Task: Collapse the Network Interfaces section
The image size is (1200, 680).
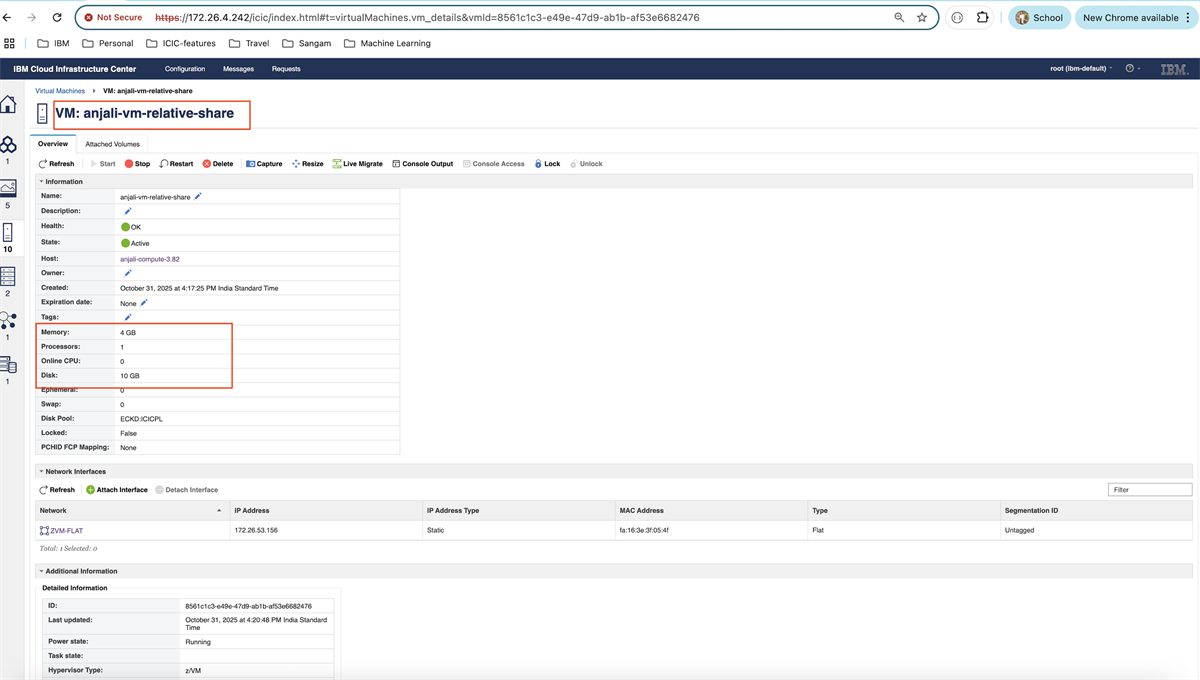Action: (x=42, y=471)
